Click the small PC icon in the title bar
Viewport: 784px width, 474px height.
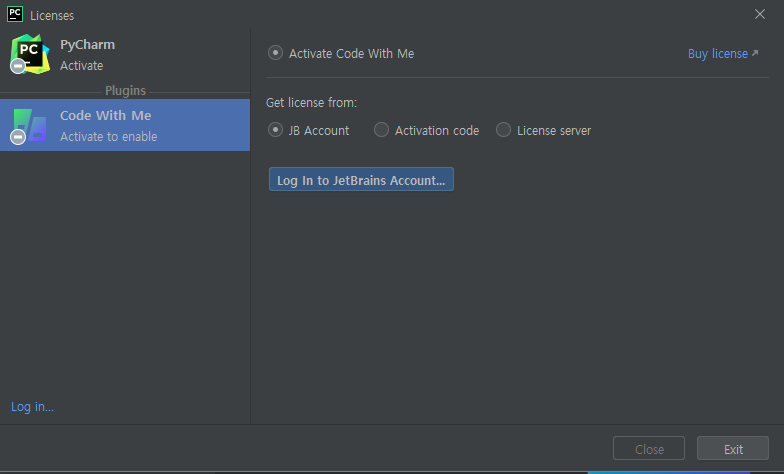(x=15, y=14)
